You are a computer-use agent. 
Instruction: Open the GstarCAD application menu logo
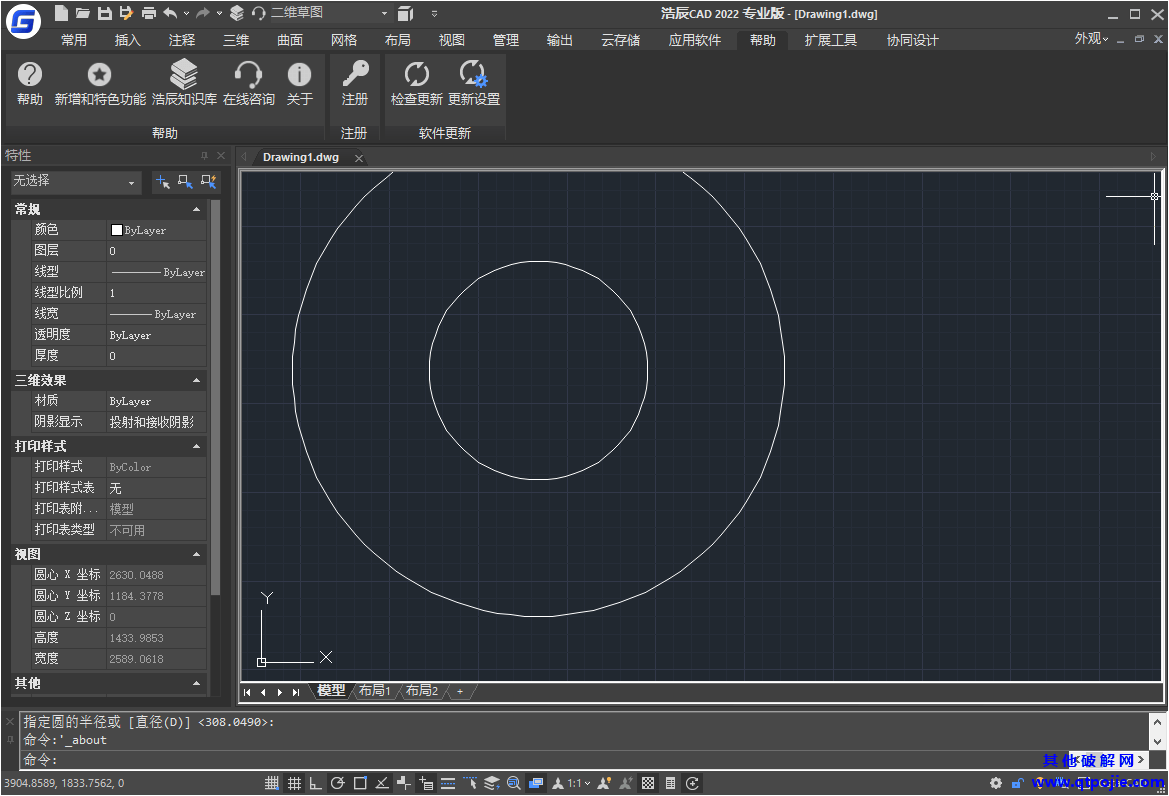click(x=24, y=21)
